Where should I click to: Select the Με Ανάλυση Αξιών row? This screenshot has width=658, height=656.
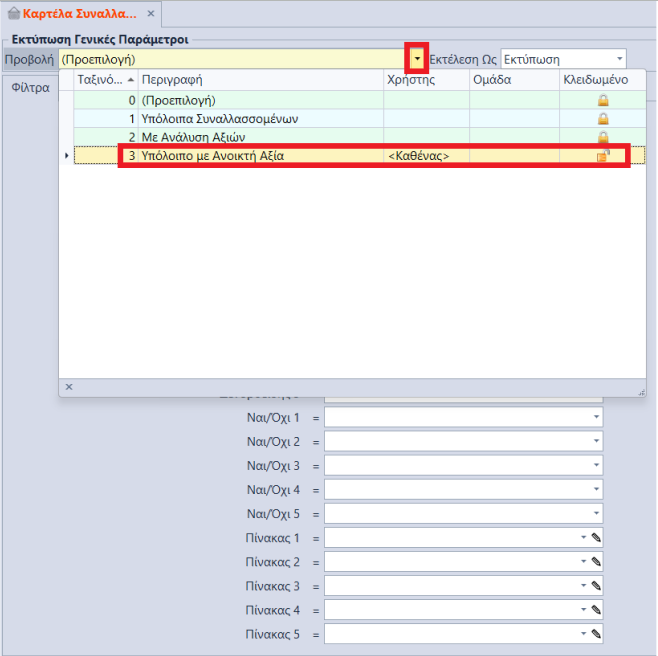click(259, 137)
